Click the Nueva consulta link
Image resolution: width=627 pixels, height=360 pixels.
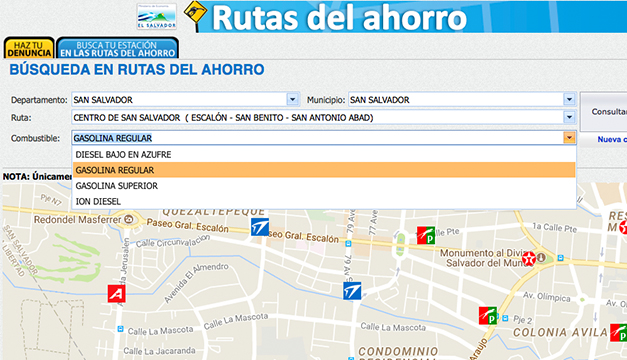tap(611, 139)
